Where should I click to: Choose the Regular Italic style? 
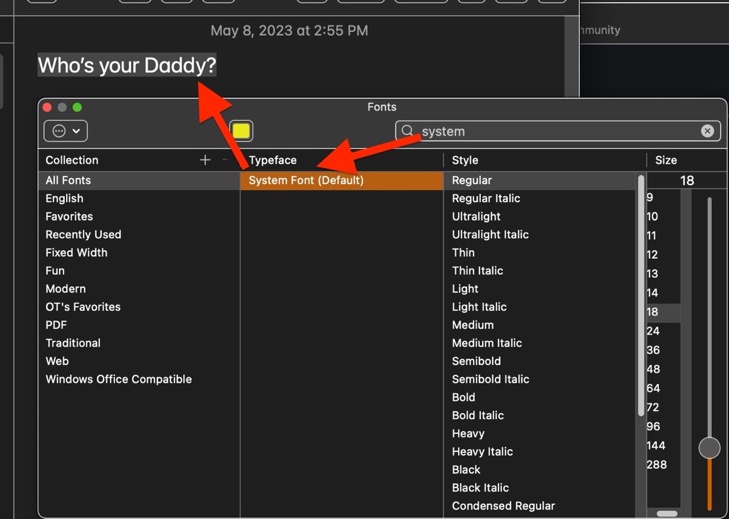[540, 199]
